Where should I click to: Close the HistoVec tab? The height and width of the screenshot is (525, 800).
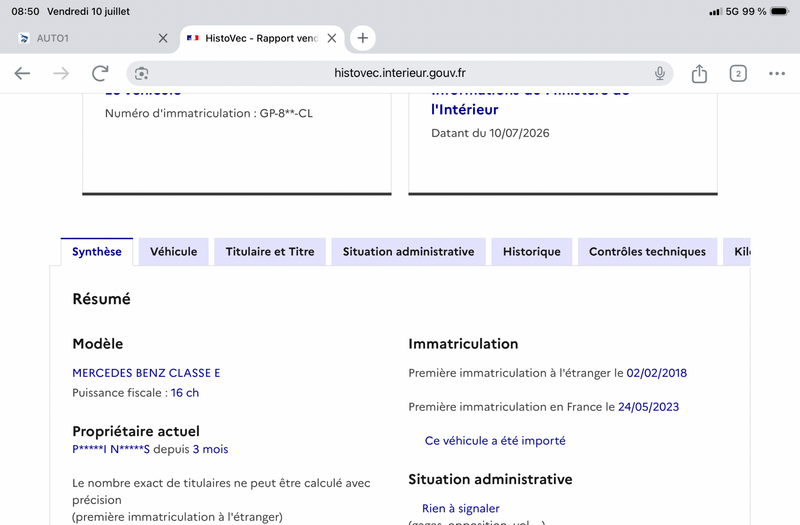(332, 38)
